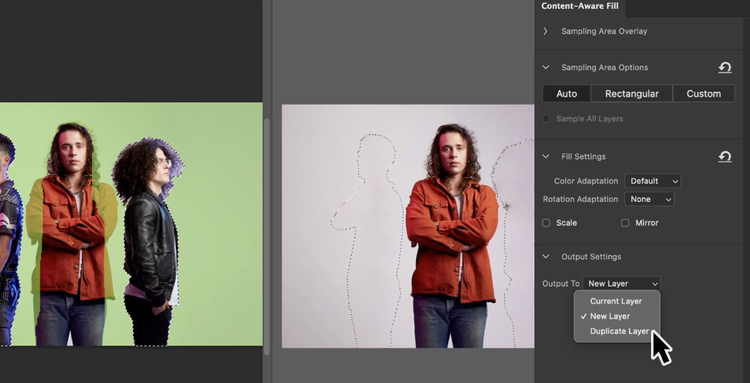The height and width of the screenshot is (383, 750).
Task: Click the Sampling Area Options heading text
Action: click(605, 67)
